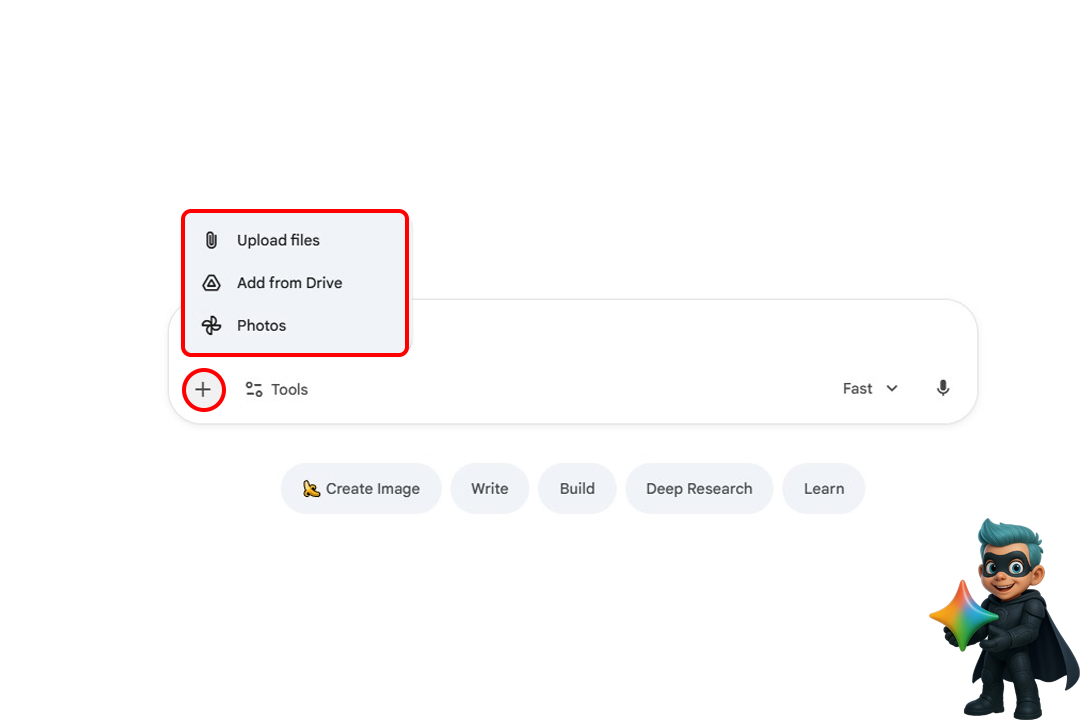Click the rainbow gradient star held by mascot
This screenshot has height=720, width=1080.
pyautogui.click(x=966, y=614)
